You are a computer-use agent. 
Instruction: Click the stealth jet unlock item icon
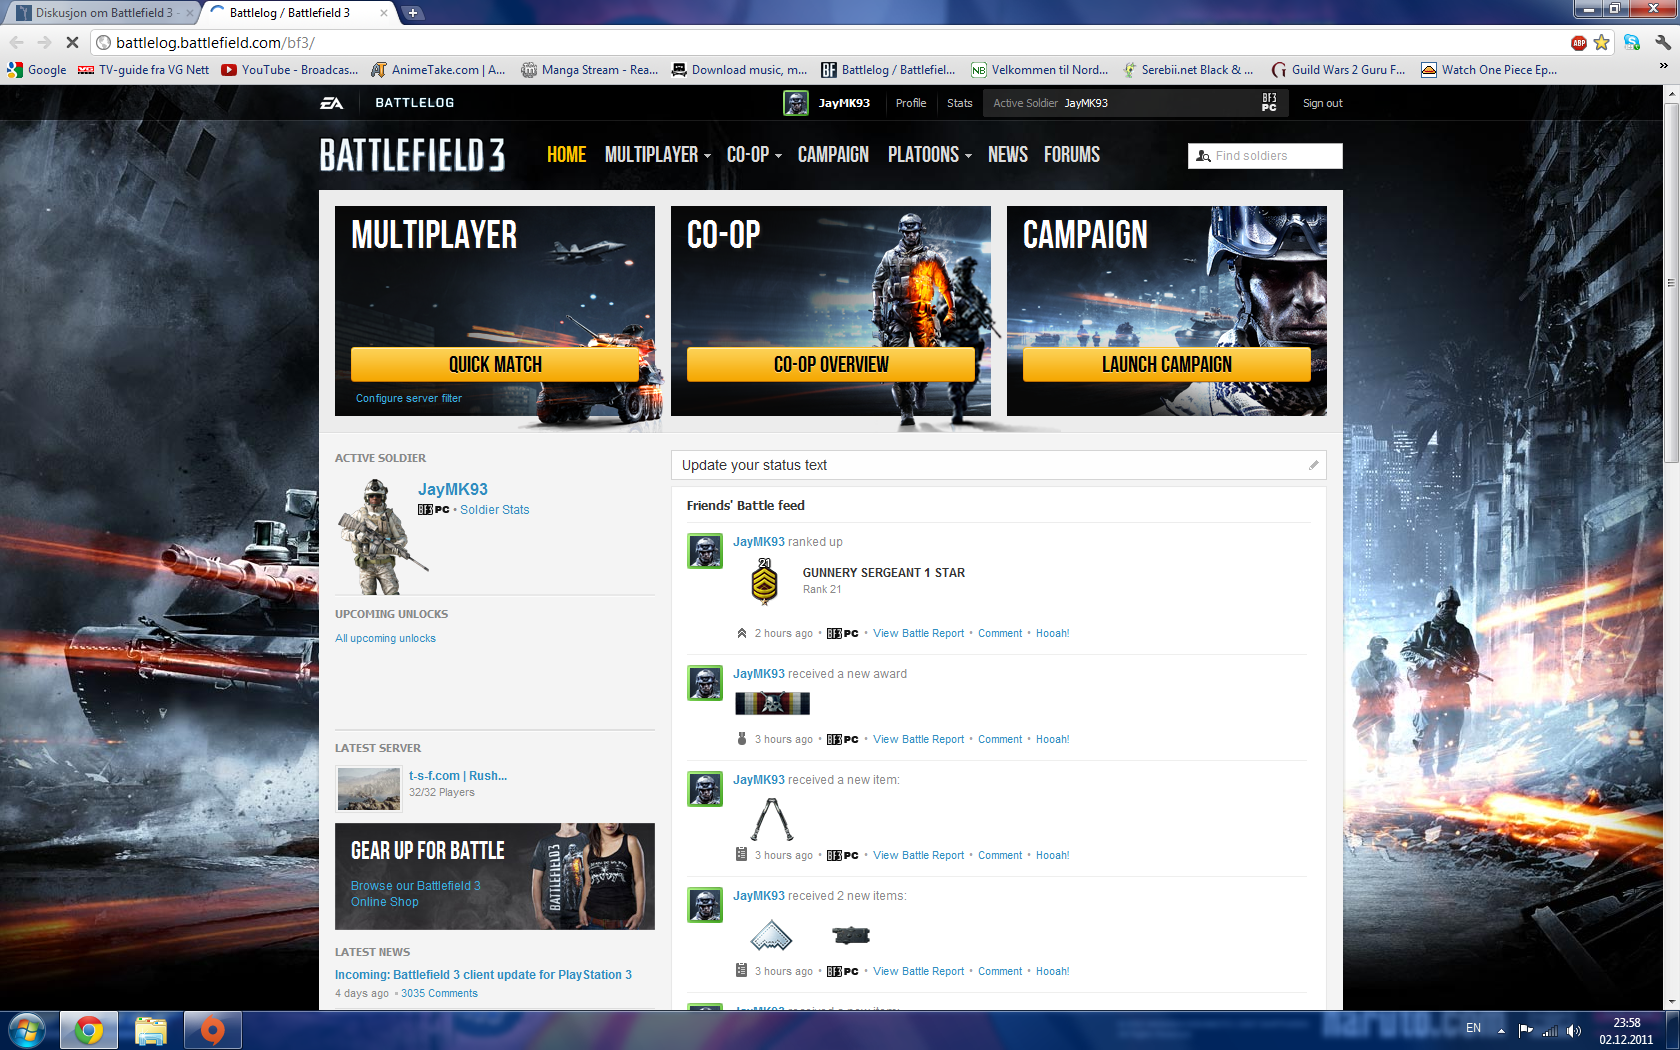click(x=771, y=935)
